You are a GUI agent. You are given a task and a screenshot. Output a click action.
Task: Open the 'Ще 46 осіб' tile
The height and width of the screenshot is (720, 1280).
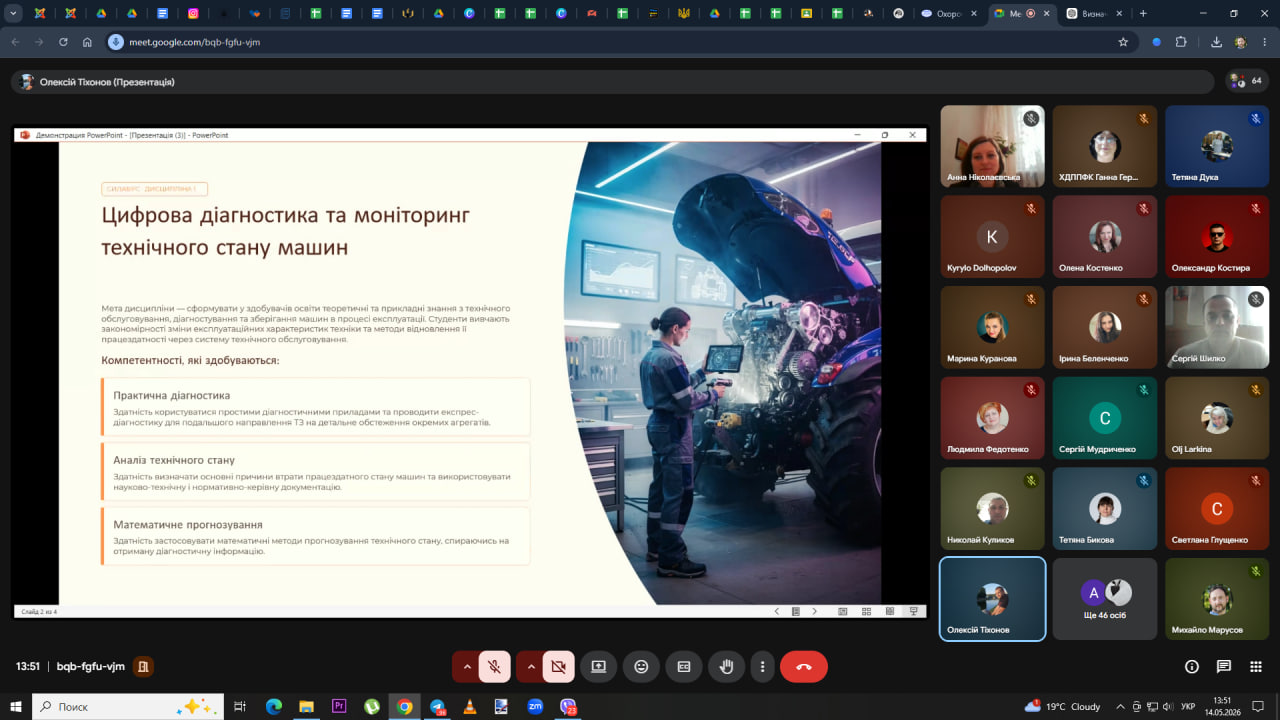(1105, 598)
